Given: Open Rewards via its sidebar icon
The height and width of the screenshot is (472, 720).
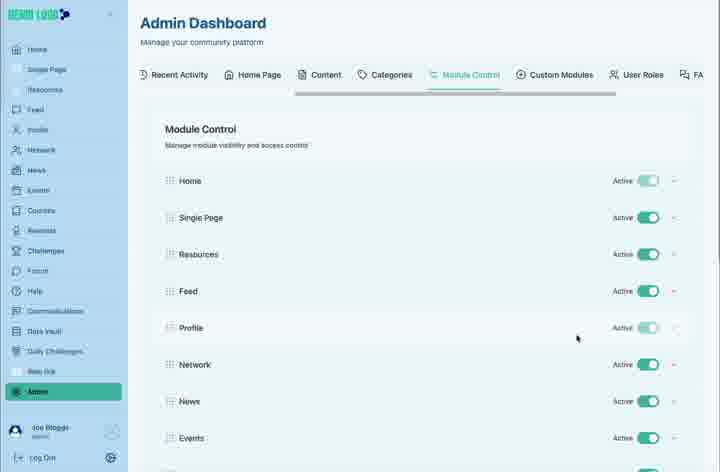Looking at the screenshot, I should point(17,230).
